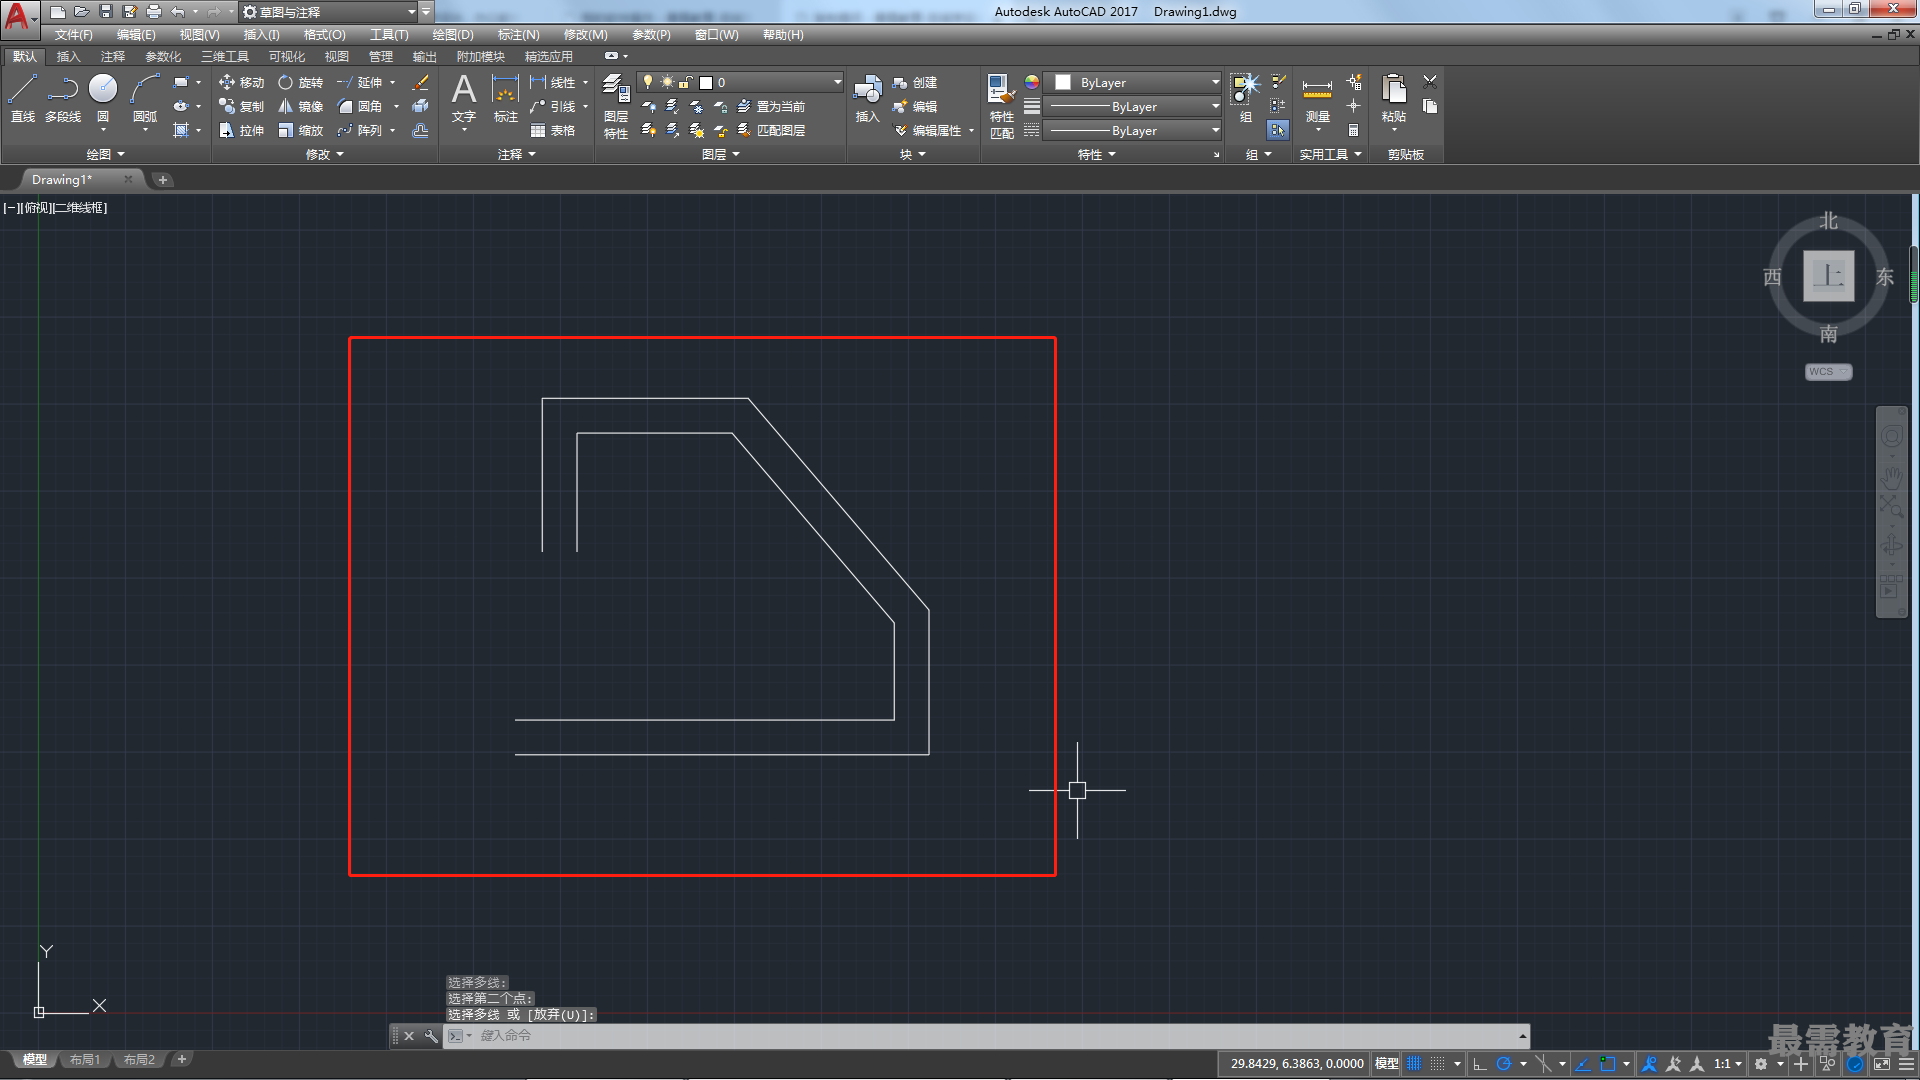
Task: Click the ViewCube 上 top face
Action: coord(1828,276)
